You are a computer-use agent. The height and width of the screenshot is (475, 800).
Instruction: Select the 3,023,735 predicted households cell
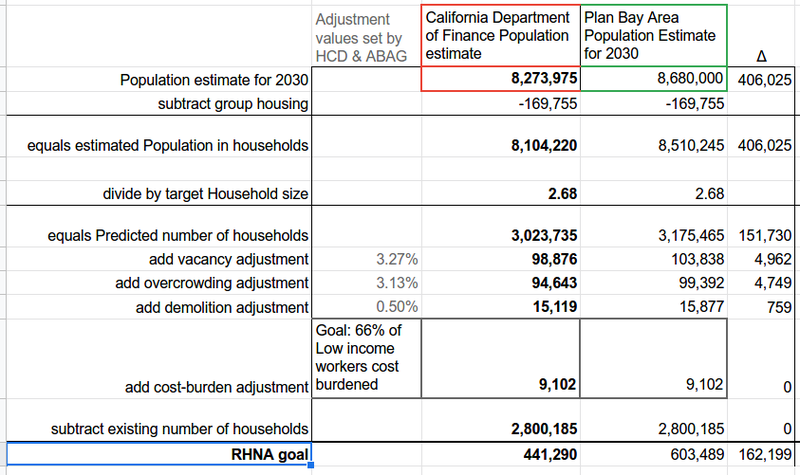[498, 235]
